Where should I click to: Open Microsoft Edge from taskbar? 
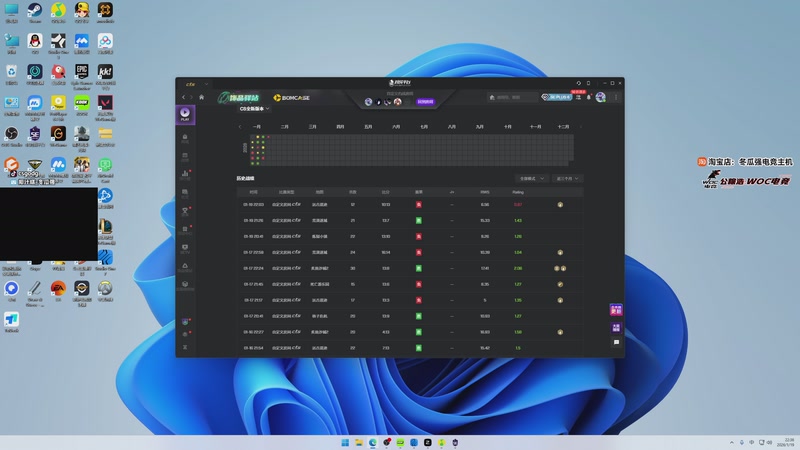(x=372, y=442)
